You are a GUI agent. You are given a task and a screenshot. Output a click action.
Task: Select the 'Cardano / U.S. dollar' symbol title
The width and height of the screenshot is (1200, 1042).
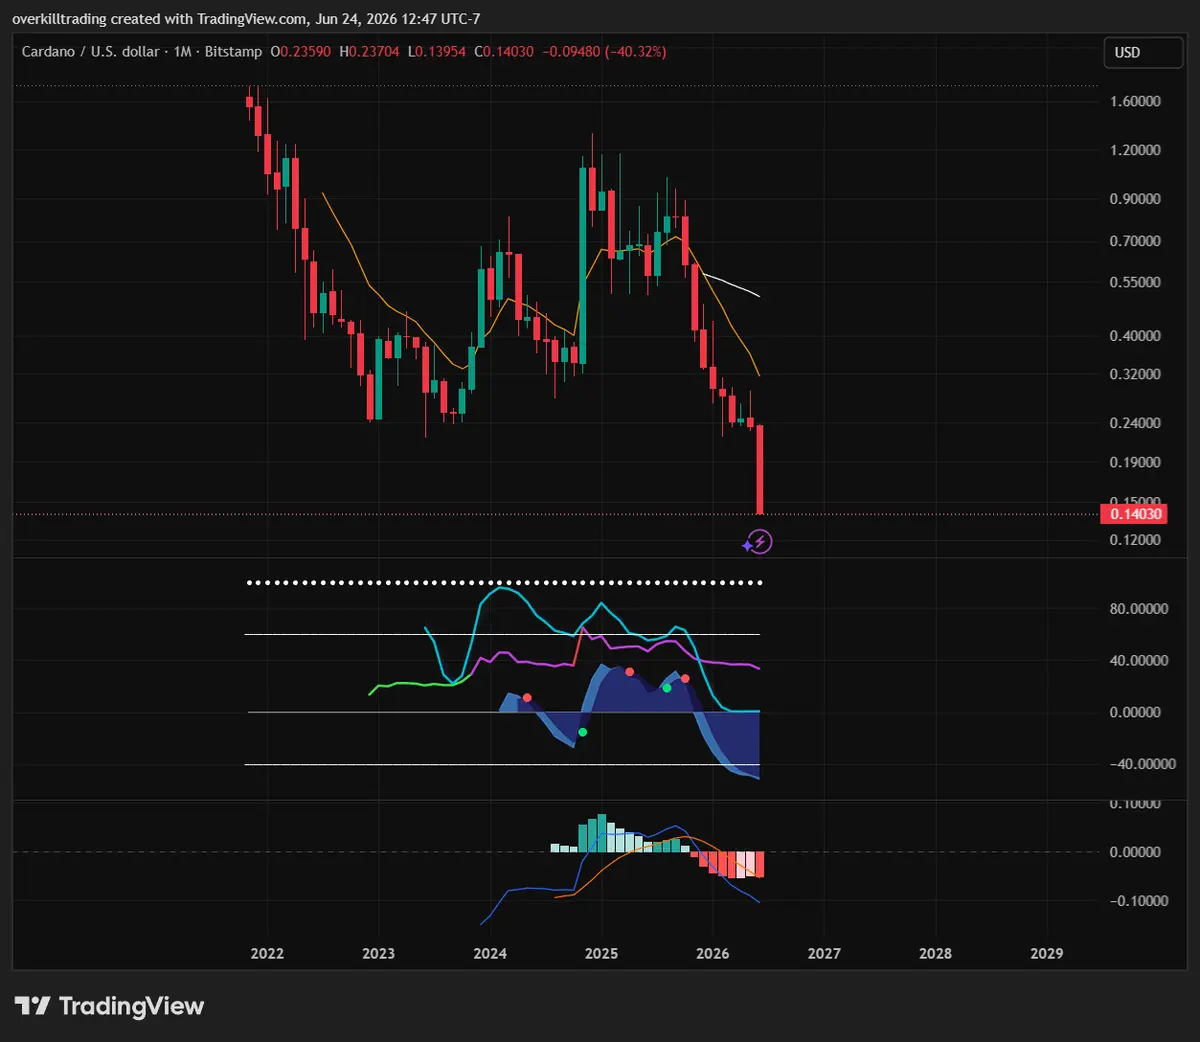pyautogui.click(x=91, y=51)
